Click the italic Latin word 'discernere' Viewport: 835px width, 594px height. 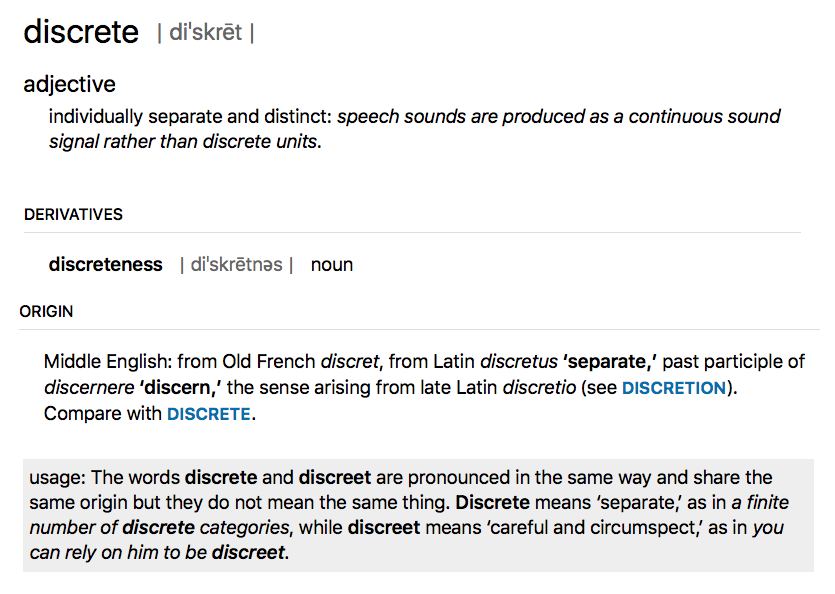(x=87, y=388)
